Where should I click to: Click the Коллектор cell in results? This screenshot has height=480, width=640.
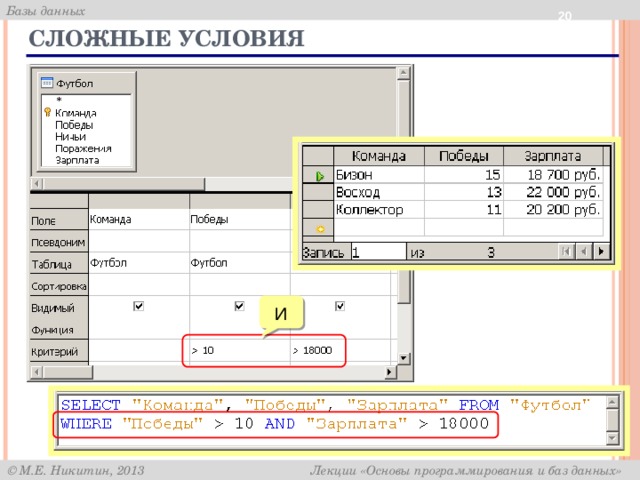379,210
